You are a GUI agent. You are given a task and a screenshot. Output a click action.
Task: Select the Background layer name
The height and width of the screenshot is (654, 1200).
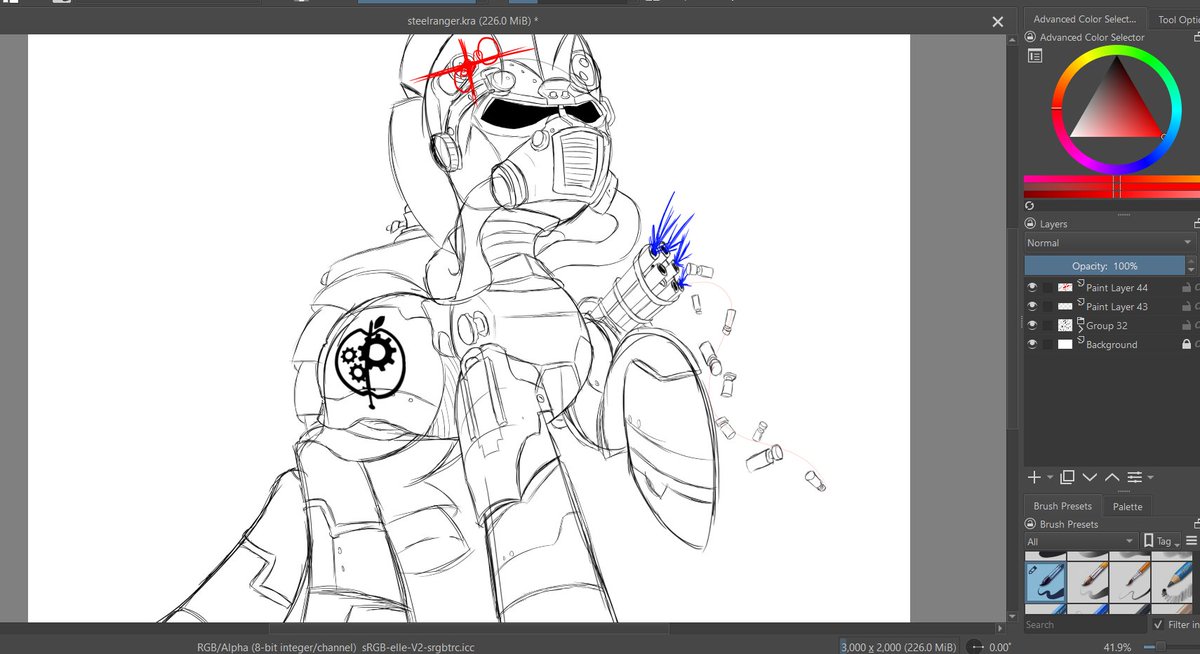pos(1112,345)
